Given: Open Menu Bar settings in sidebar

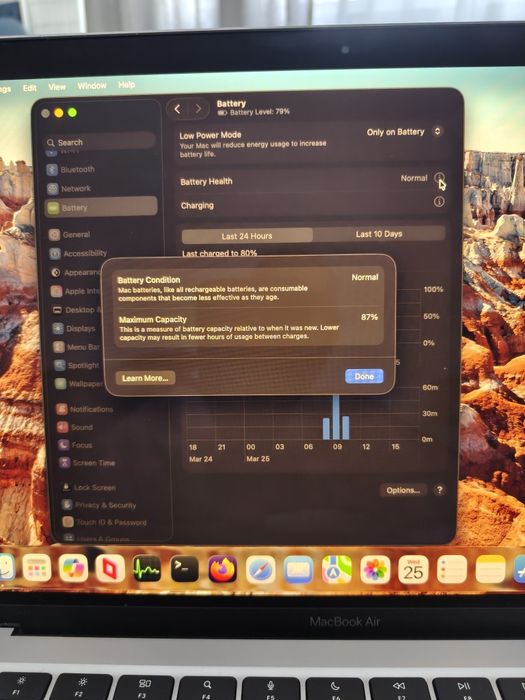Looking at the screenshot, I should click(76, 347).
